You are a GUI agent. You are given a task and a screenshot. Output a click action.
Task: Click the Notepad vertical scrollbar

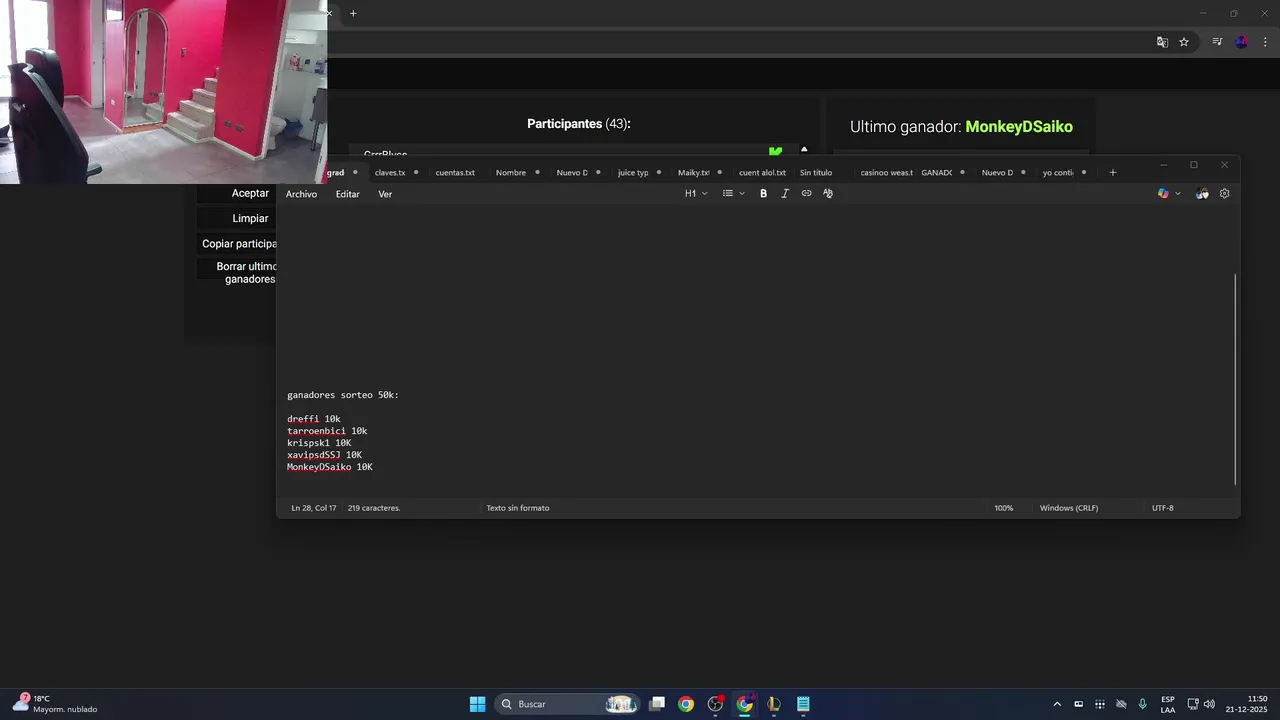(x=1235, y=378)
